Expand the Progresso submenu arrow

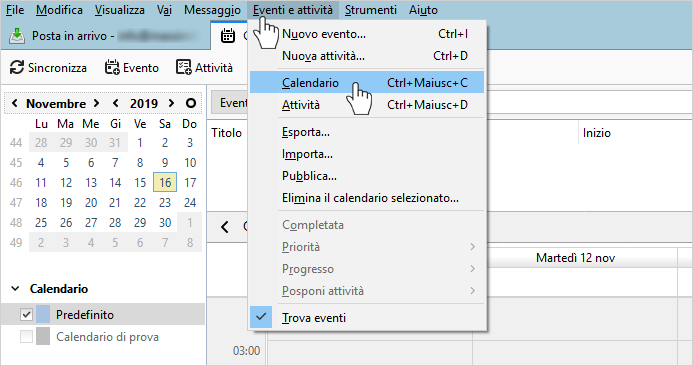click(472, 269)
